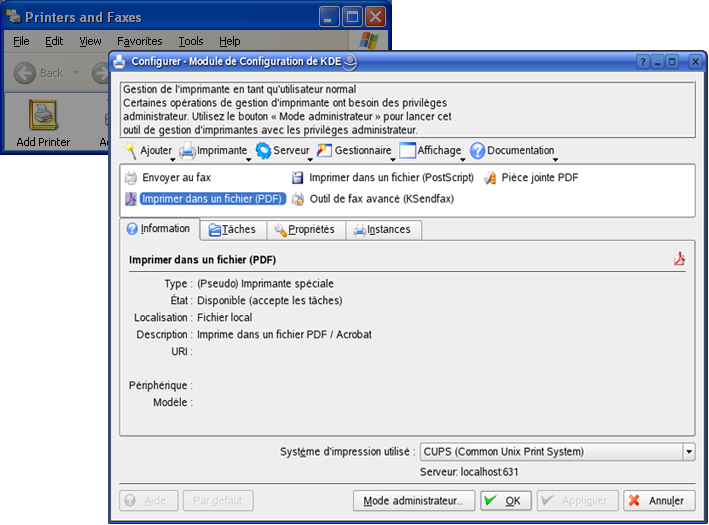Switch to the Information tab

click(159, 229)
